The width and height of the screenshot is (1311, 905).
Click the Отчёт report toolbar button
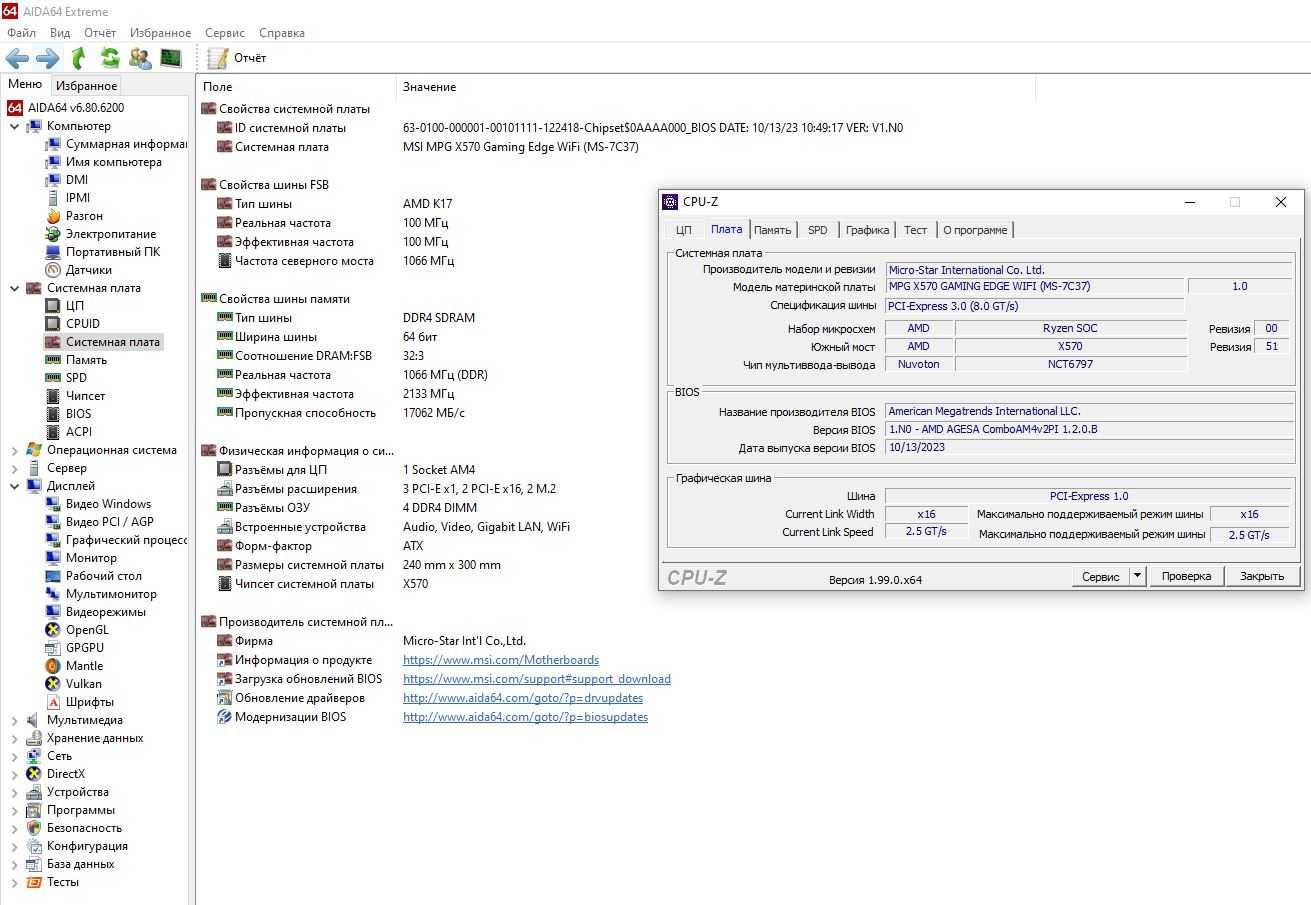pos(237,58)
